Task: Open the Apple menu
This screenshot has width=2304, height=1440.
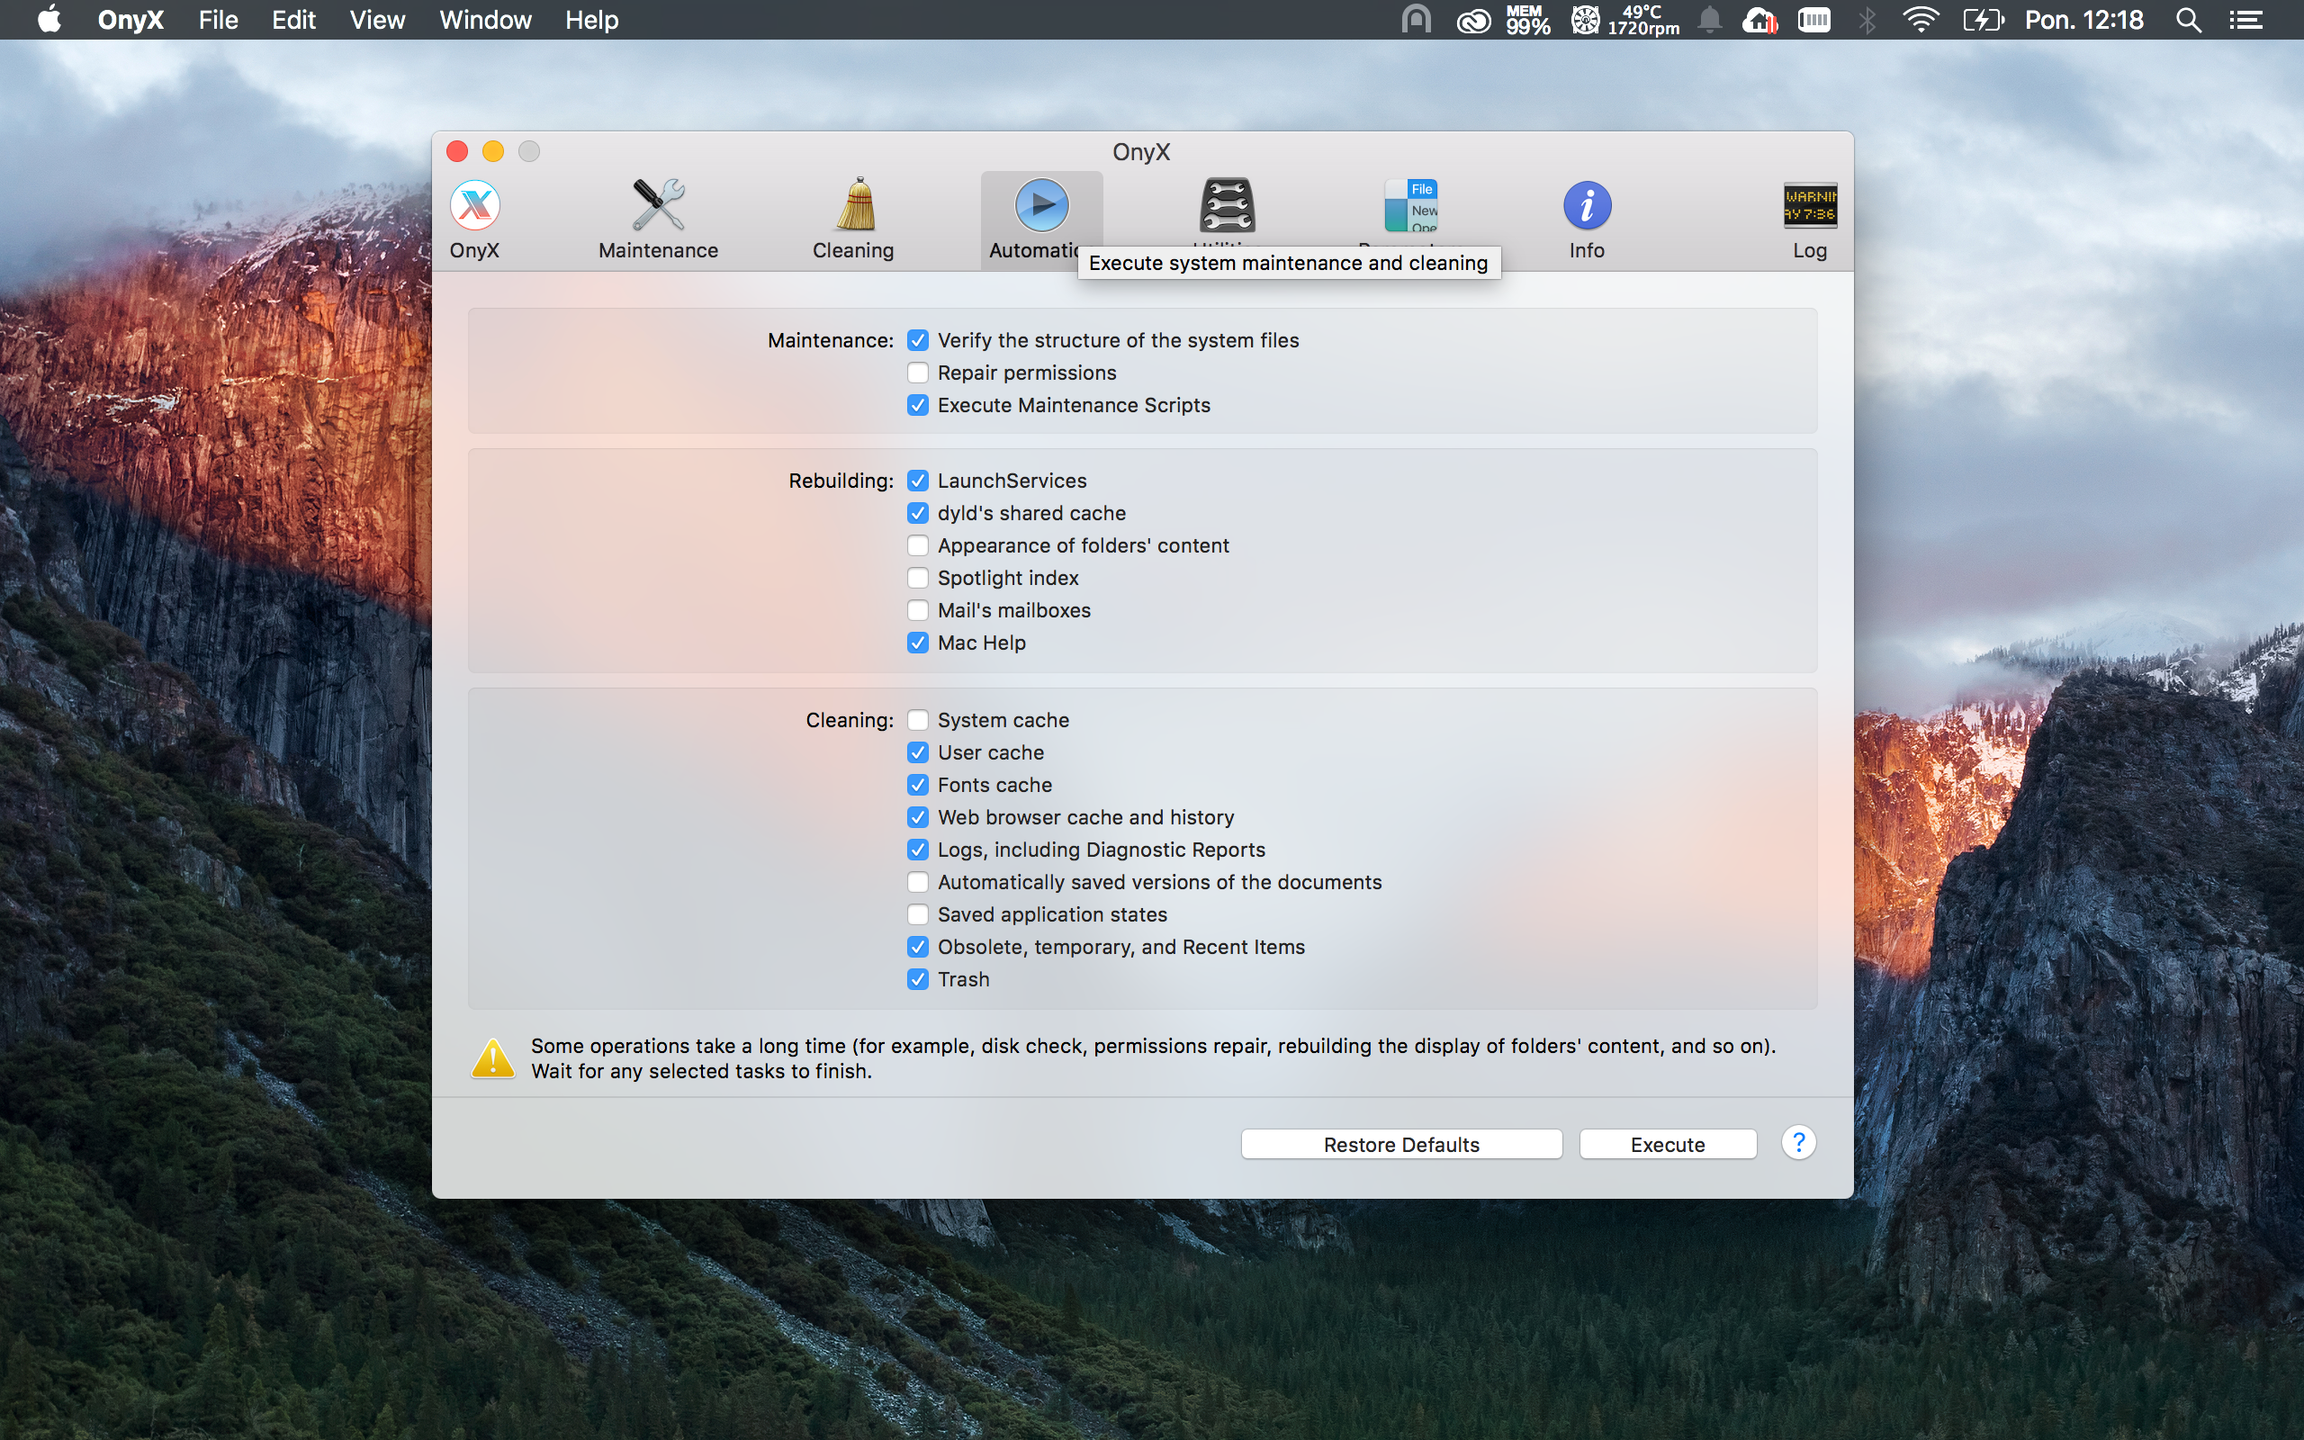Action: tap(49, 20)
